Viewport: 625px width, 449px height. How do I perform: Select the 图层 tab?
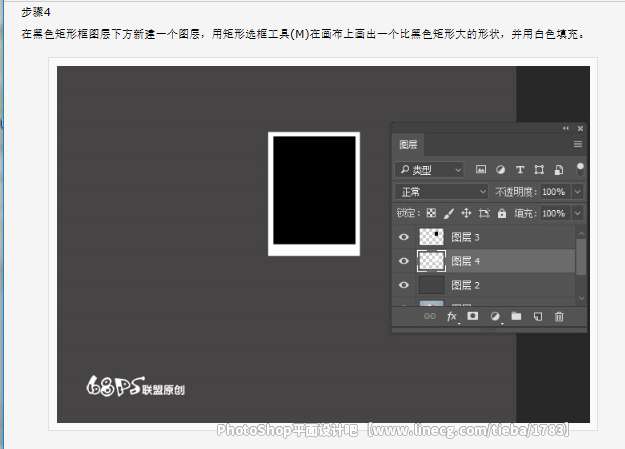(408, 144)
